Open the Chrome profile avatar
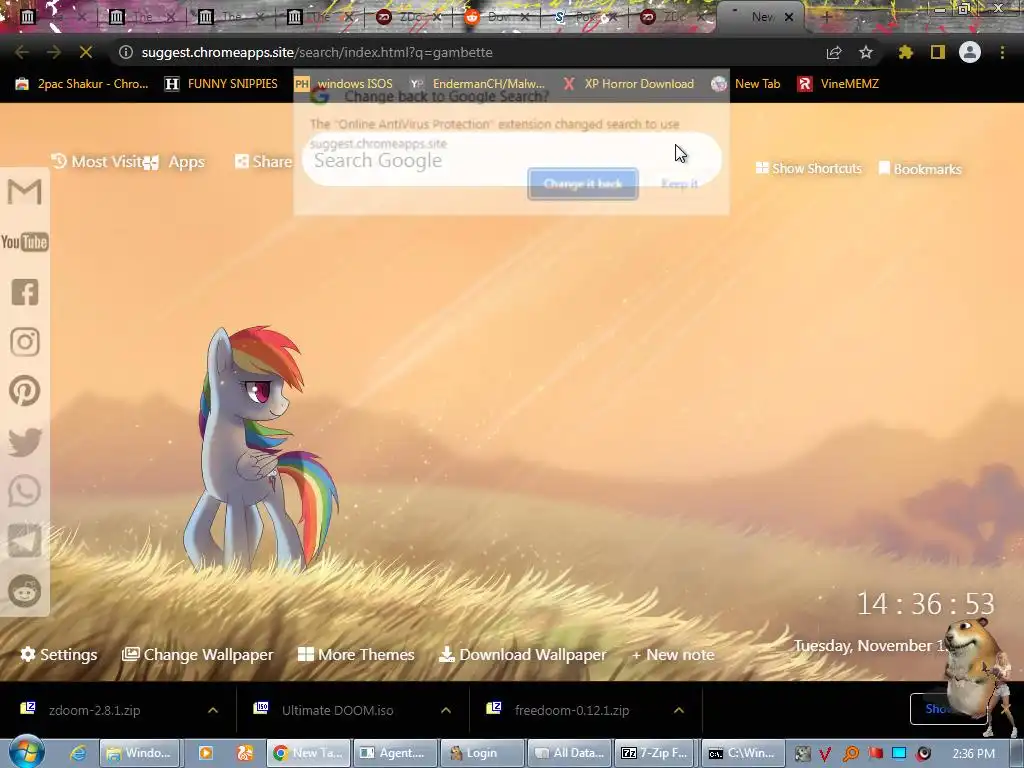 (970, 52)
